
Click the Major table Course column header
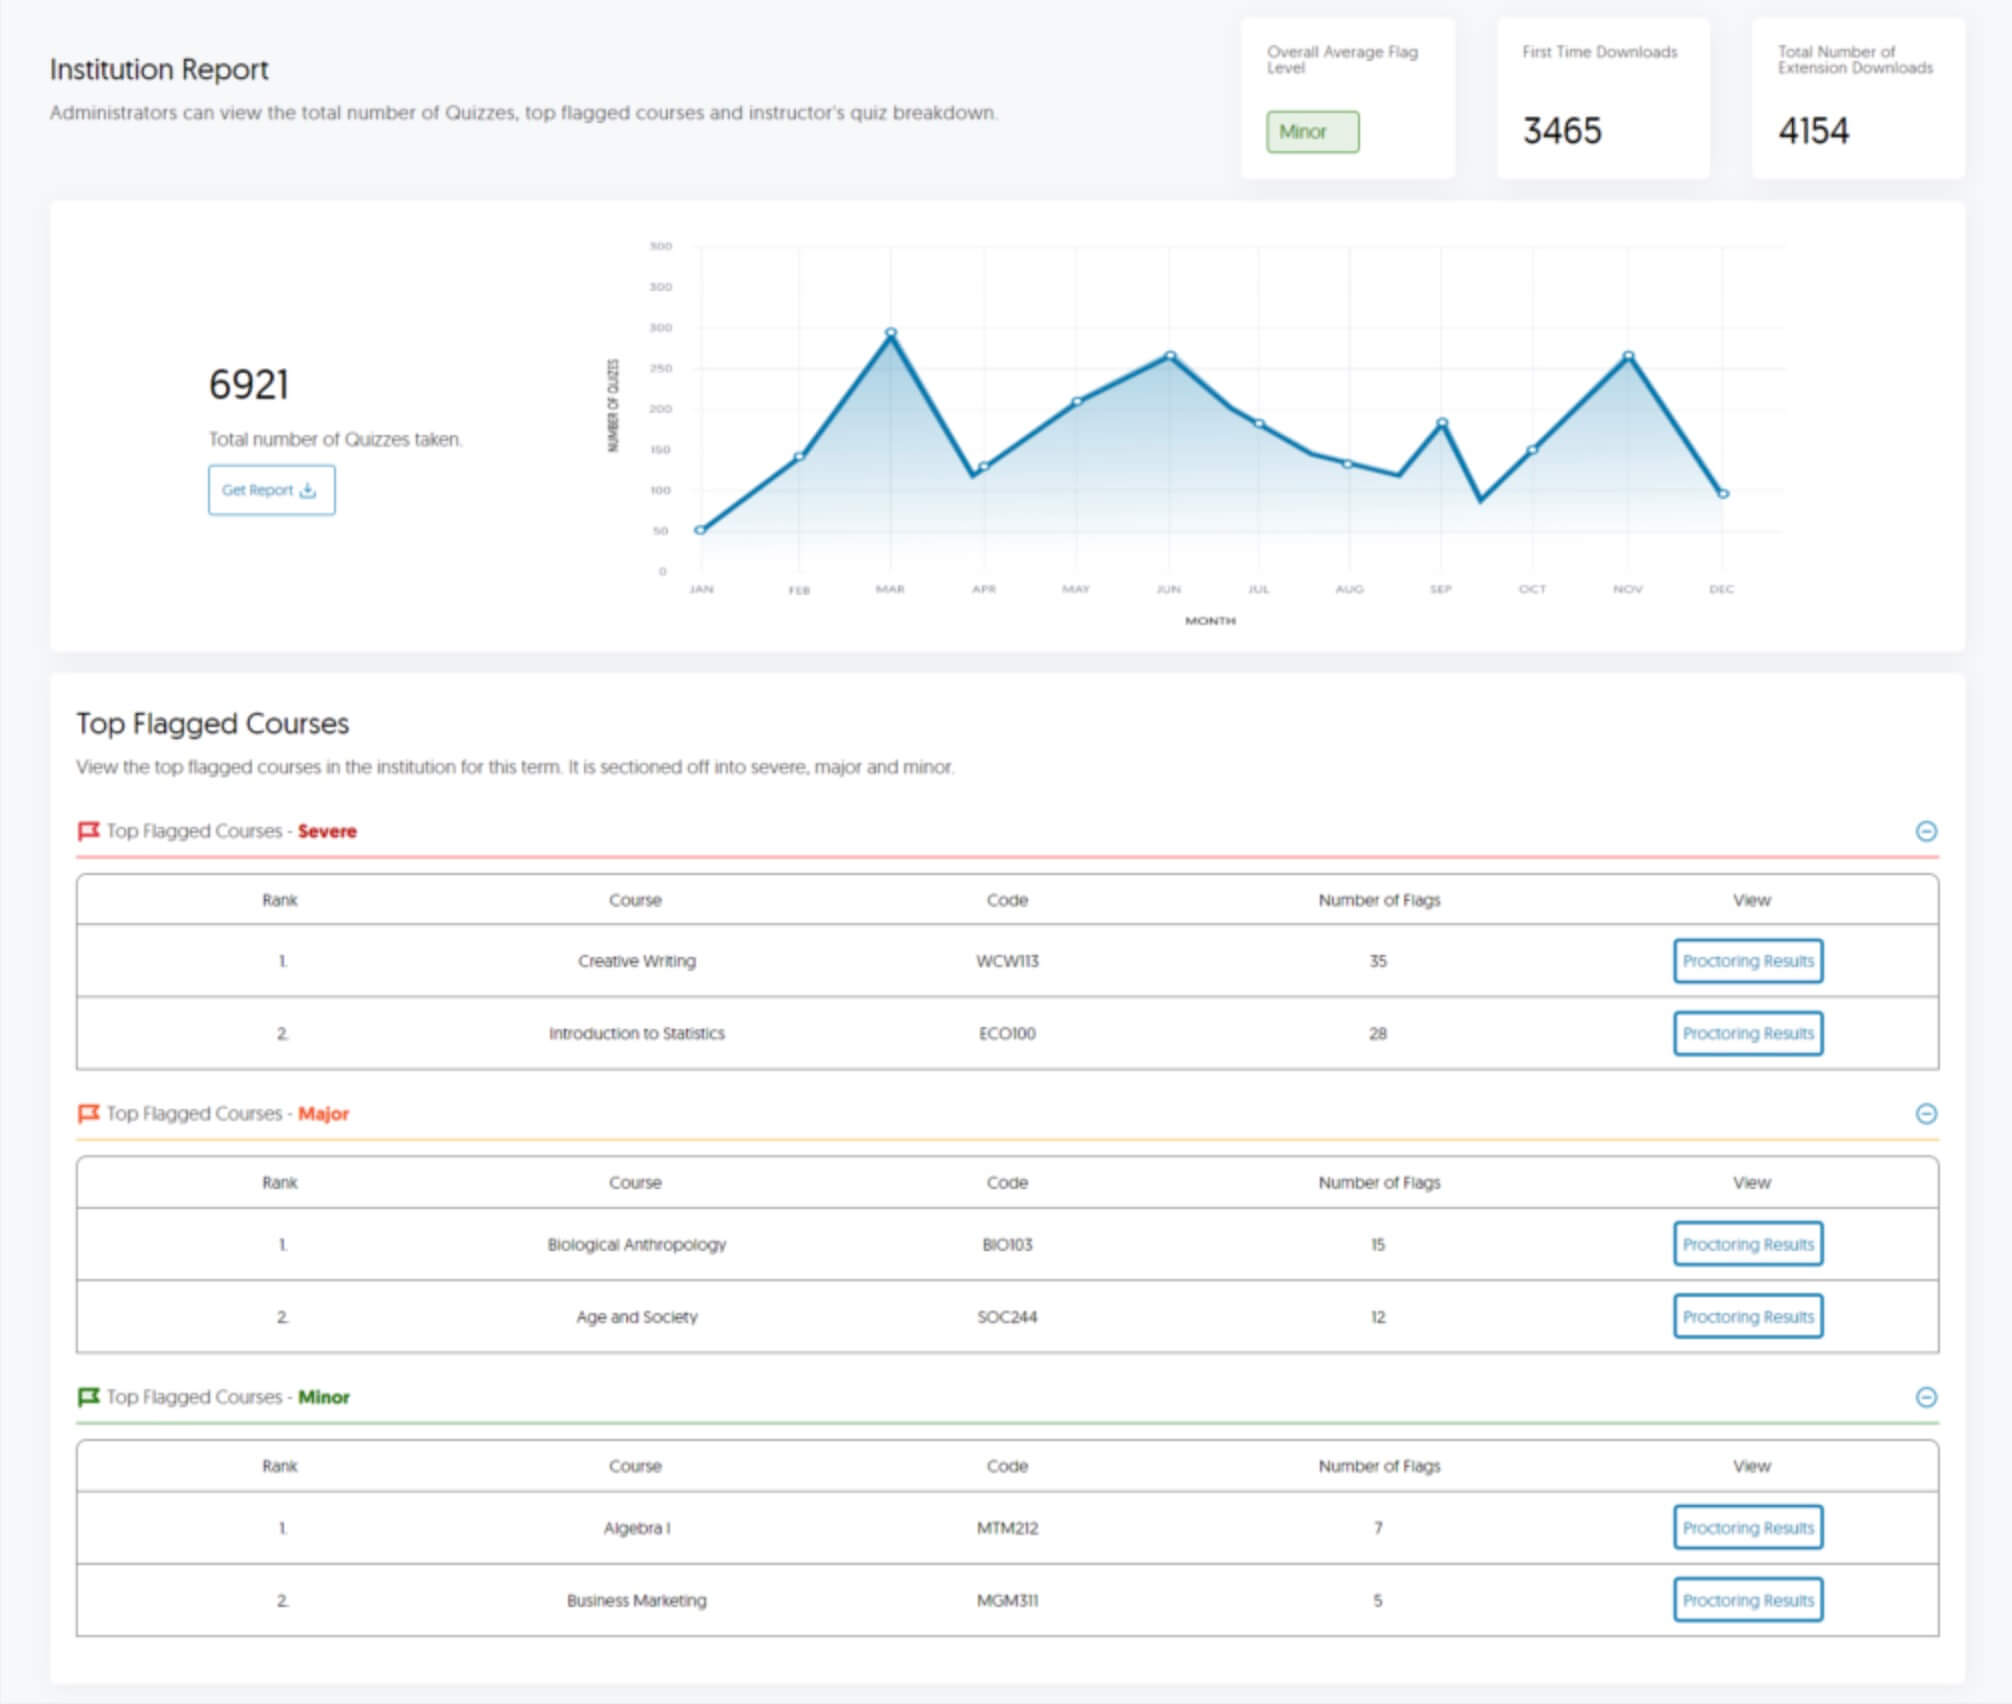click(x=635, y=1182)
